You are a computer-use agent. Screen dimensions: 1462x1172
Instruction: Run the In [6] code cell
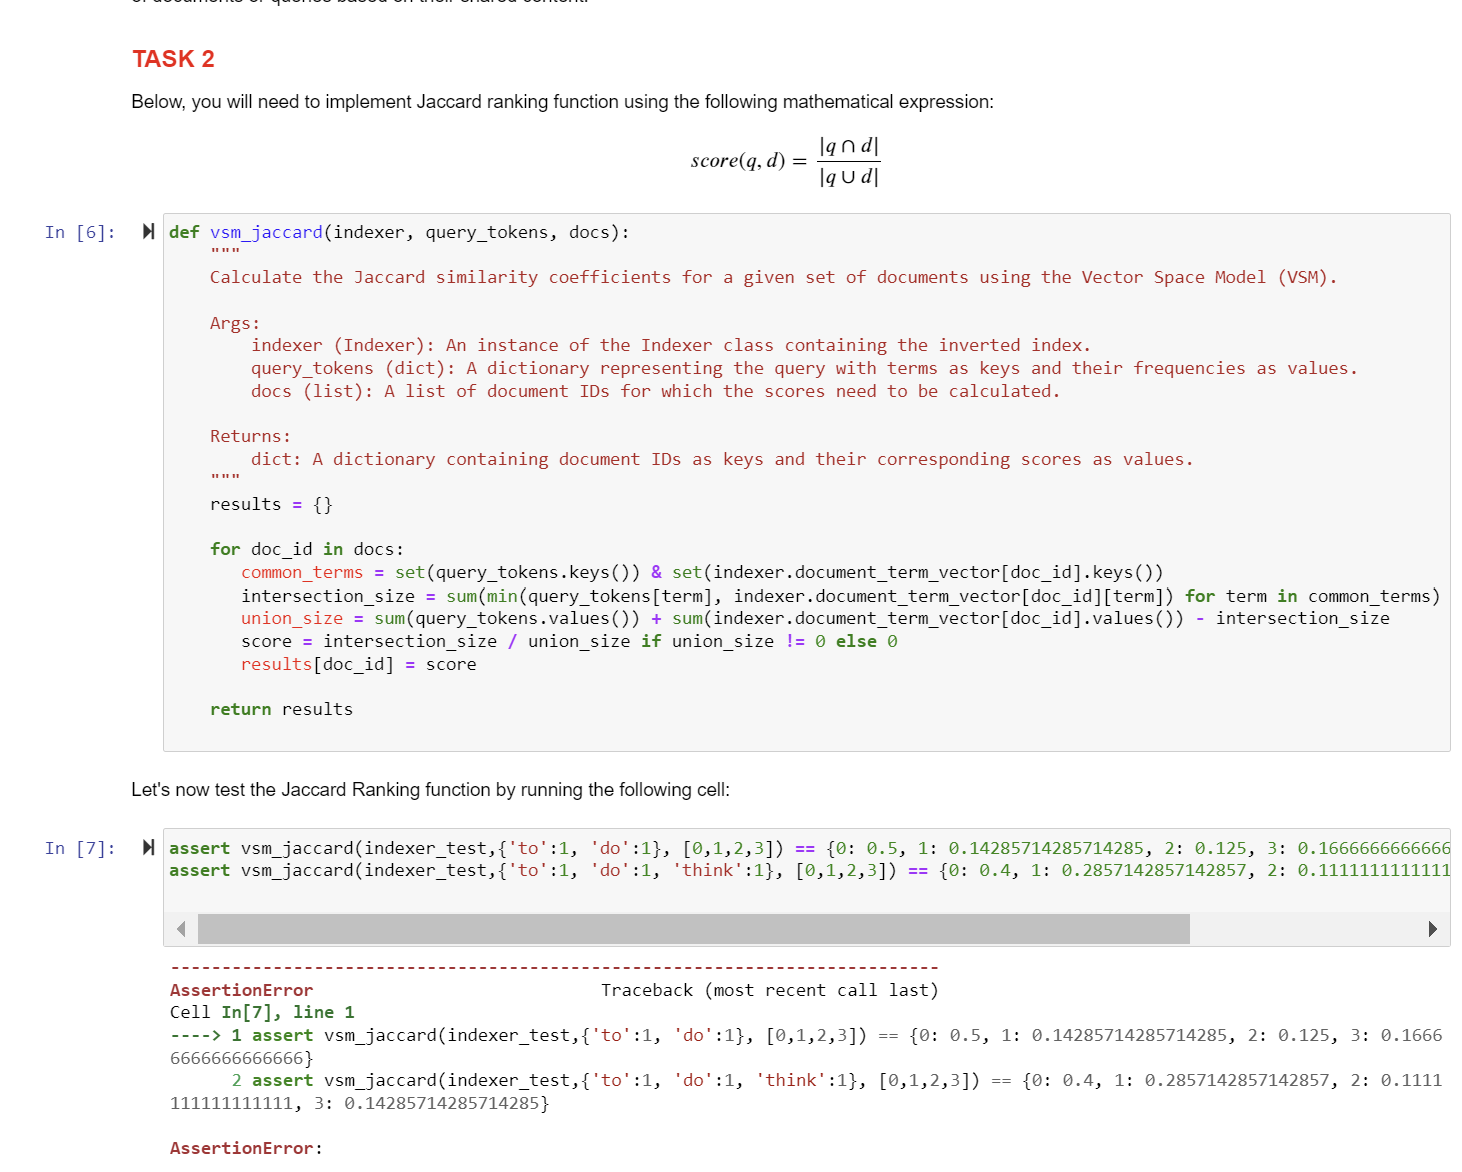coord(147,231)
